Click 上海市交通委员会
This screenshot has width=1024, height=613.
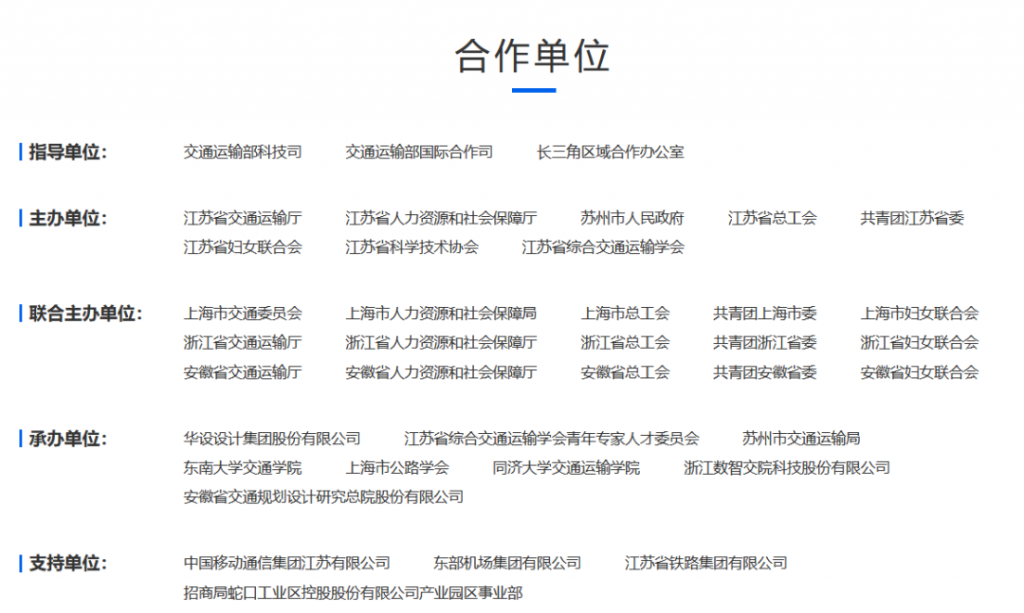(x=243, y=313)
